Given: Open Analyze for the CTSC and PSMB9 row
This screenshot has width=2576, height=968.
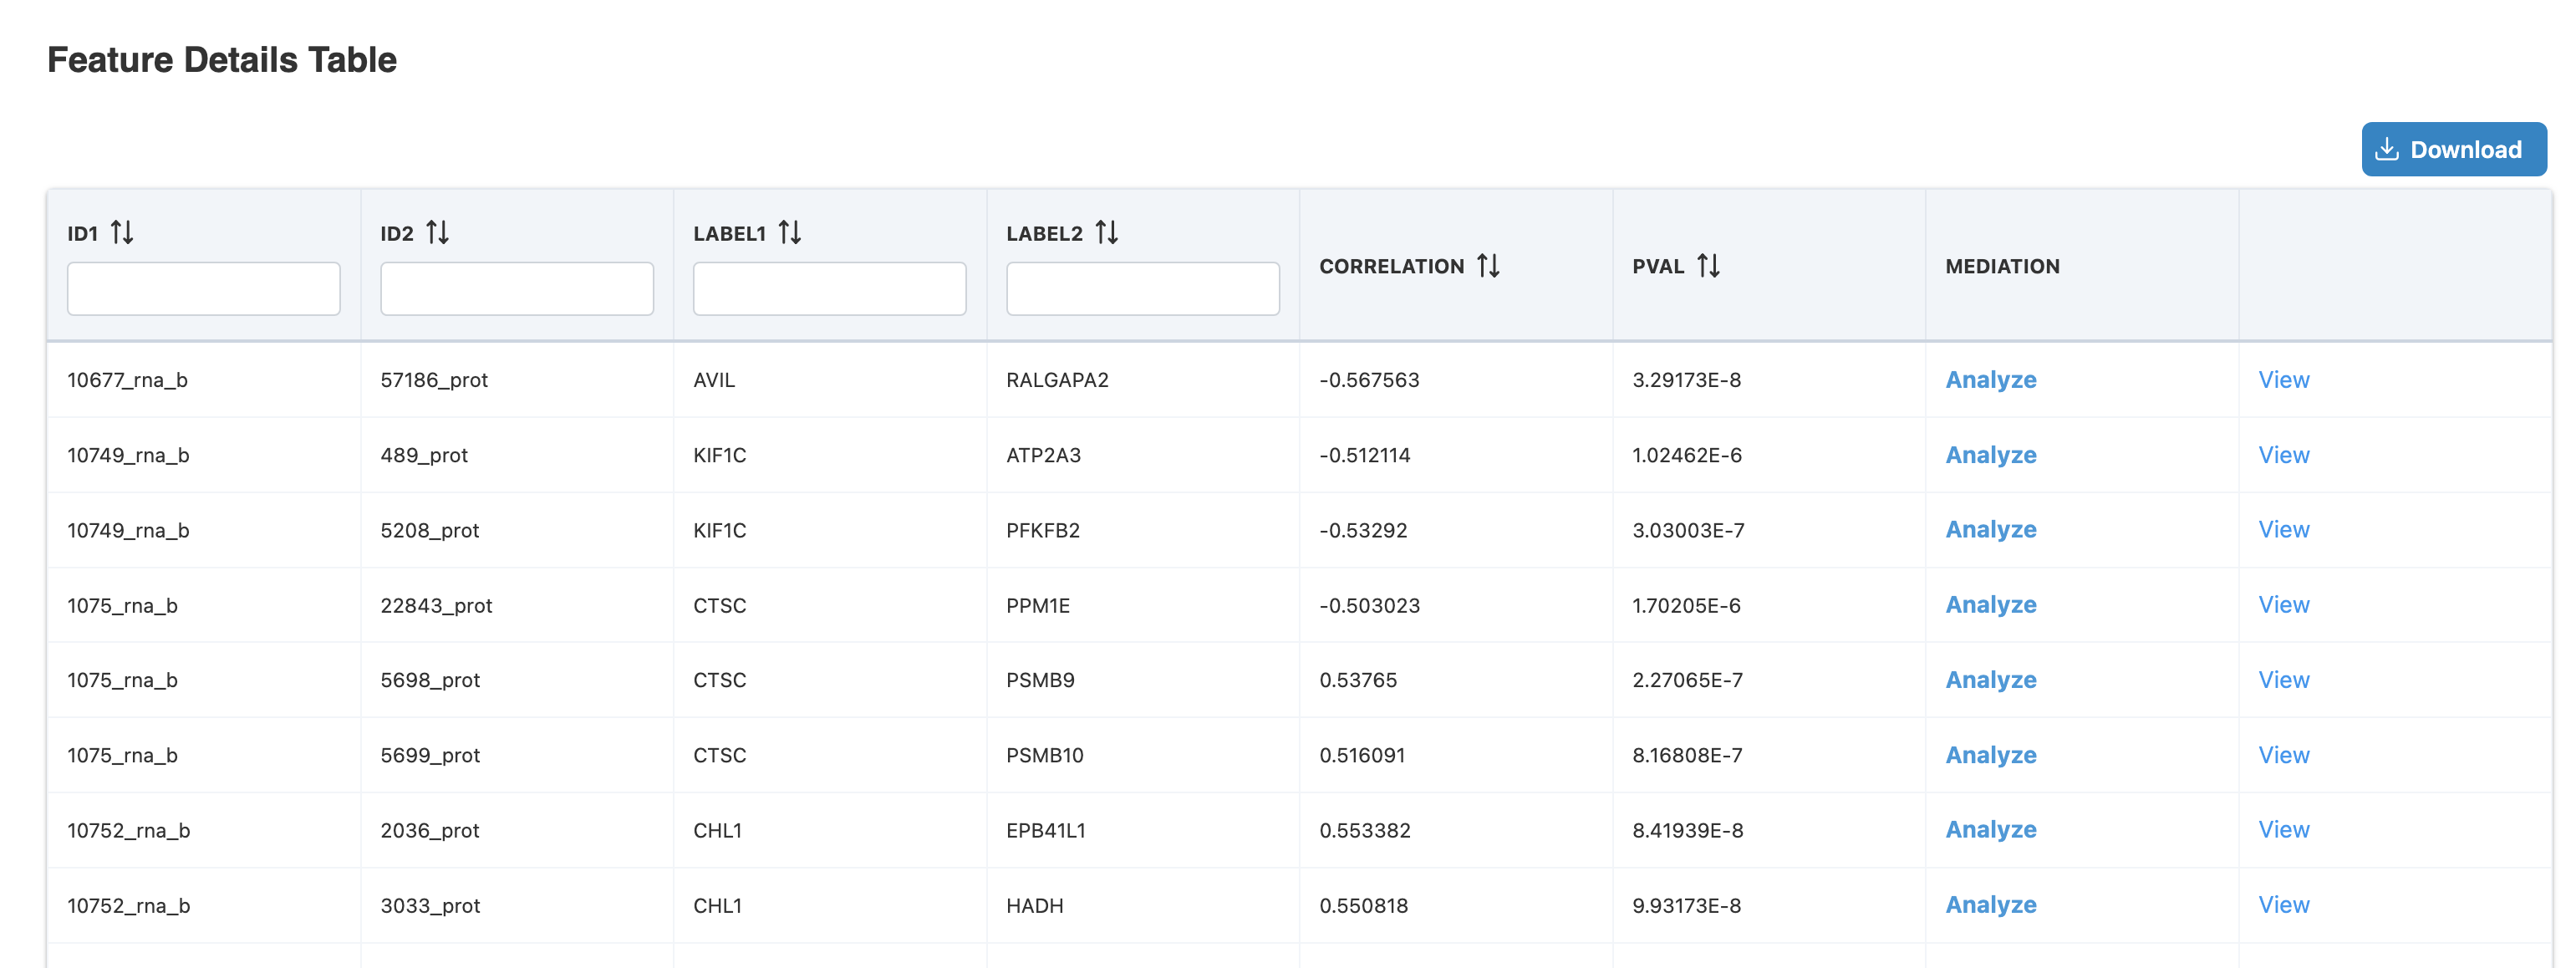Looking at the screenshot, I should 1990,680.
